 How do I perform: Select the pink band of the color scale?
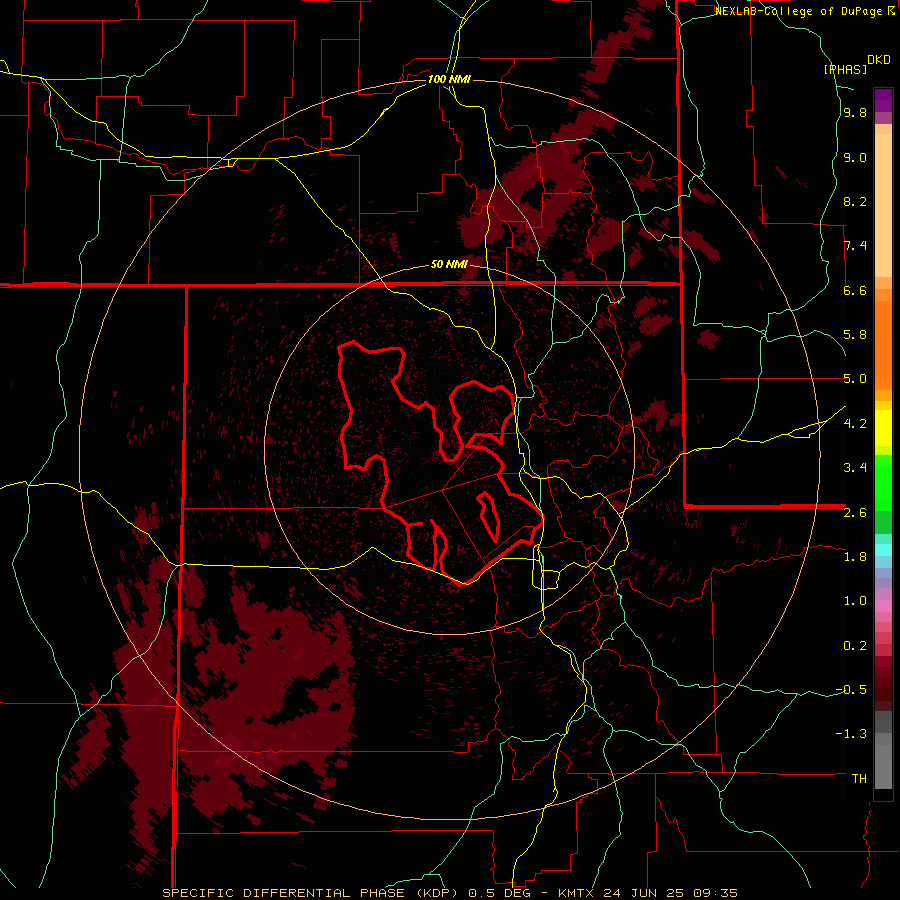click(x=883, y=606)
